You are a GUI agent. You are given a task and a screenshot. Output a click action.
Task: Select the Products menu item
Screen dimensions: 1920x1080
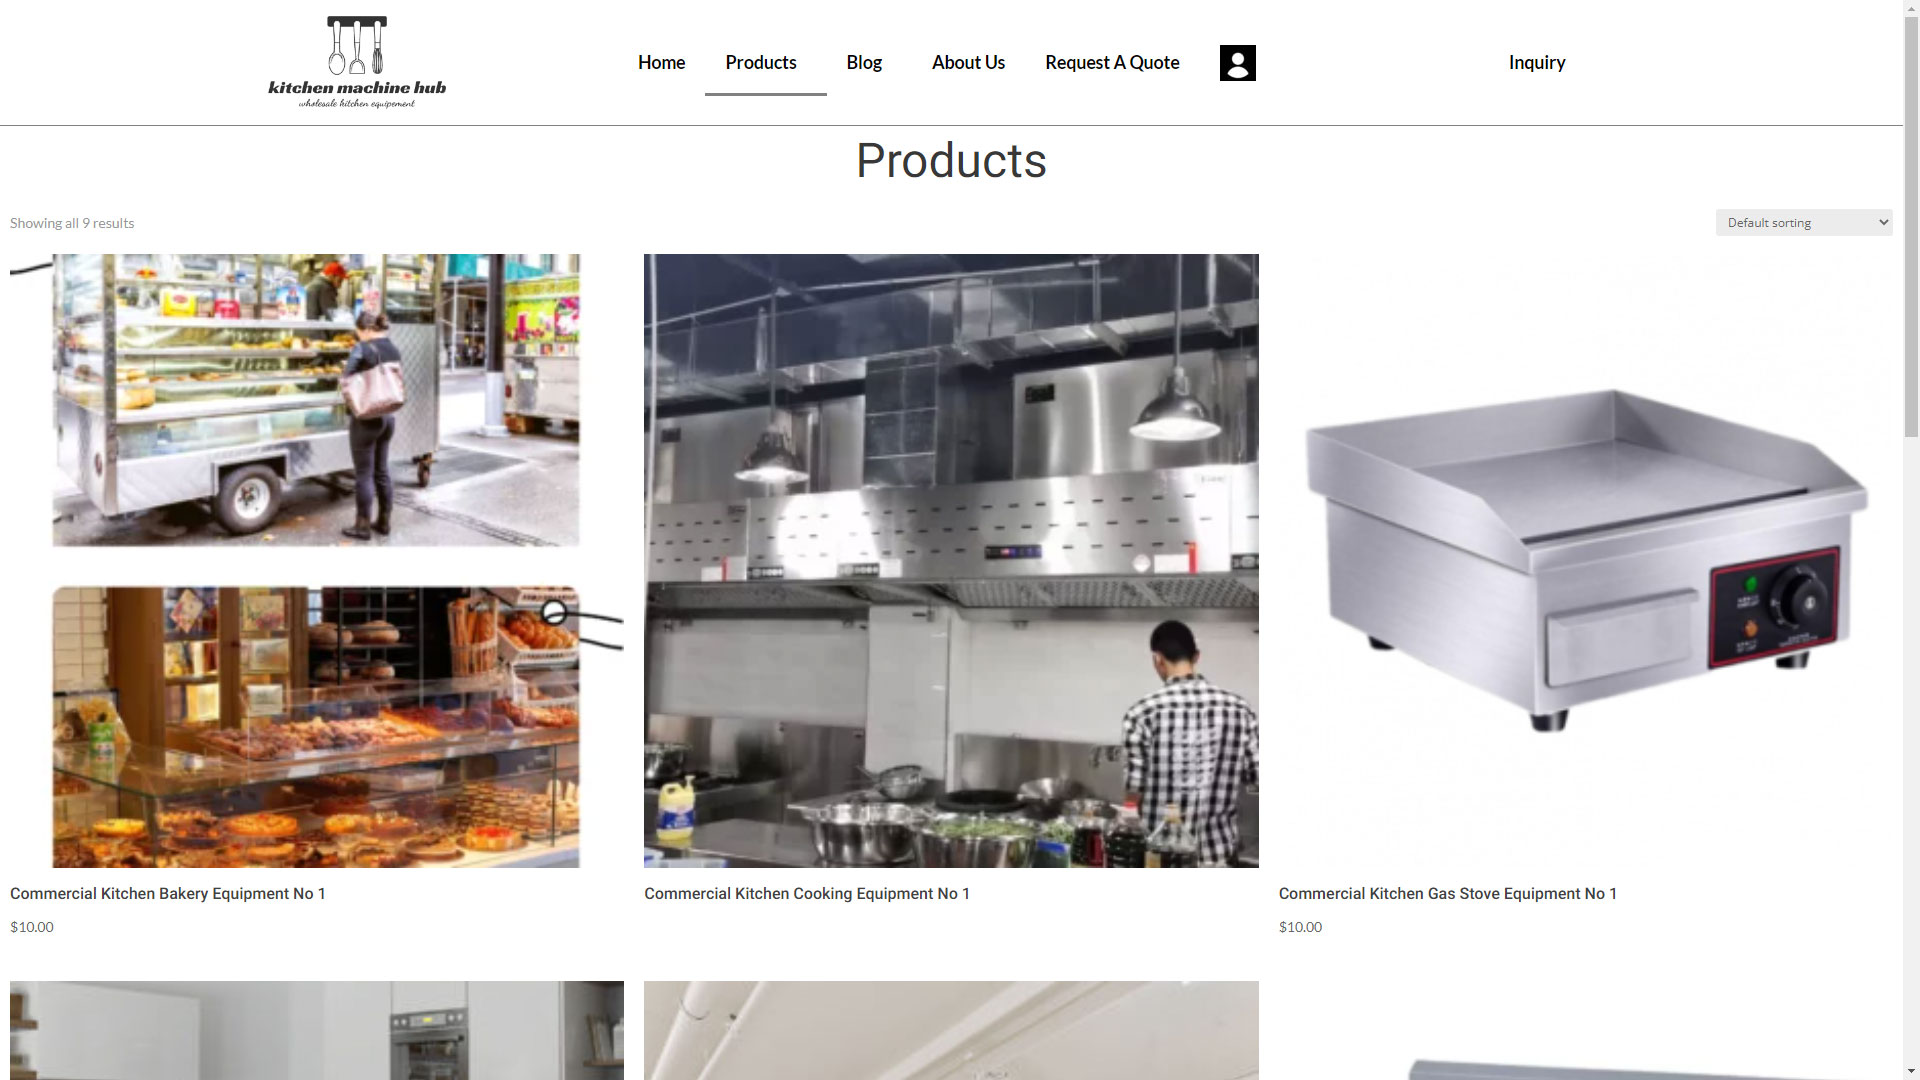point(761,62)
